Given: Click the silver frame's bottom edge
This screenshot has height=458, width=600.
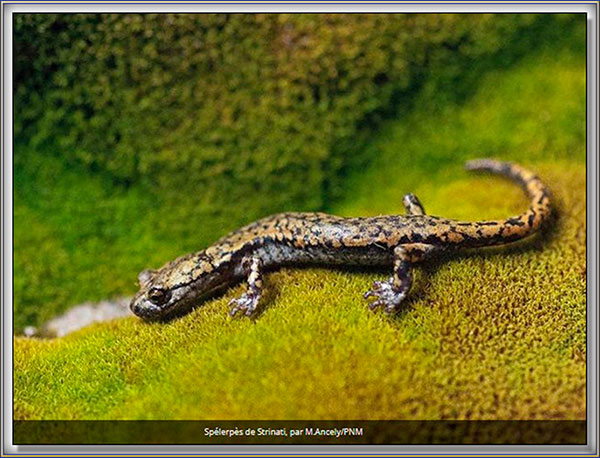Looking at the screenshot, I should (x=300, y=451).
